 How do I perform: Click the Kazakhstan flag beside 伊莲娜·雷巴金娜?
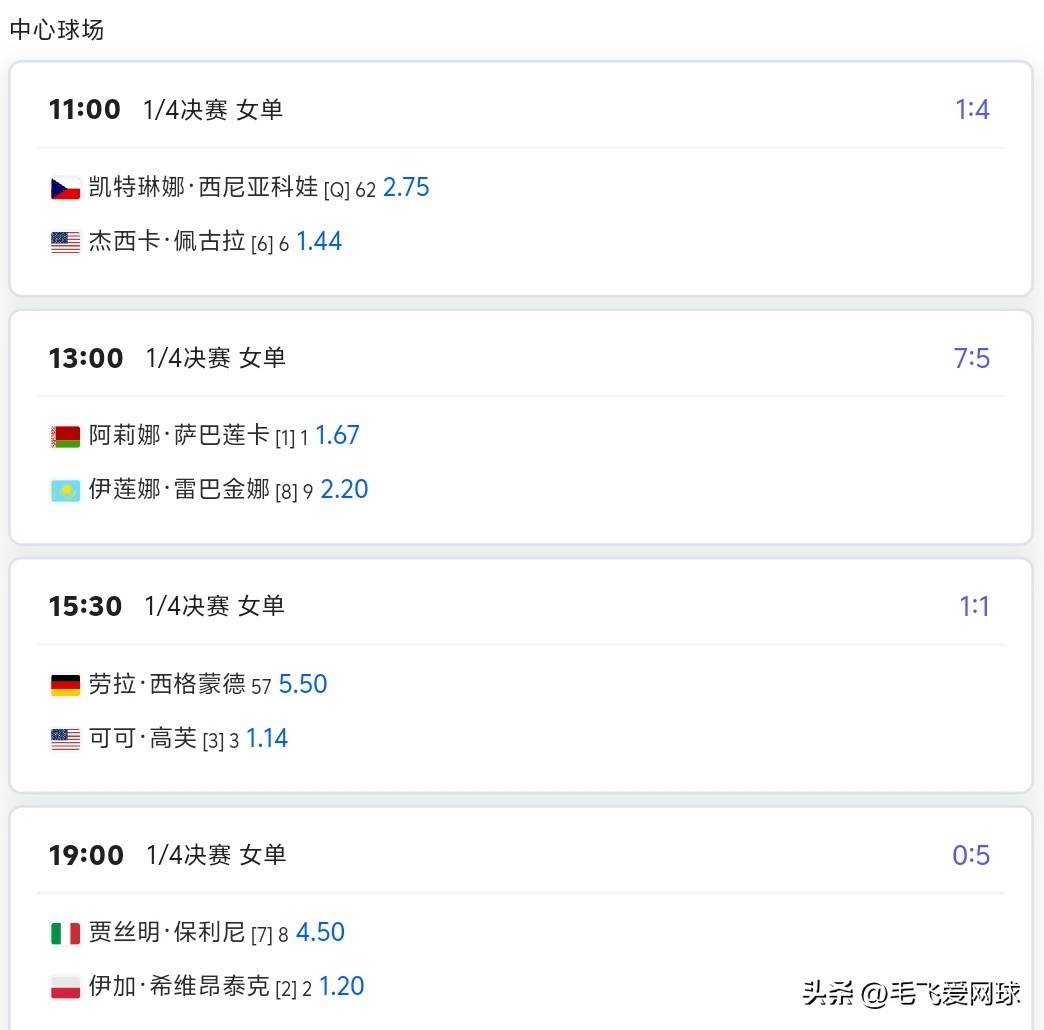(x=66, y=490)
